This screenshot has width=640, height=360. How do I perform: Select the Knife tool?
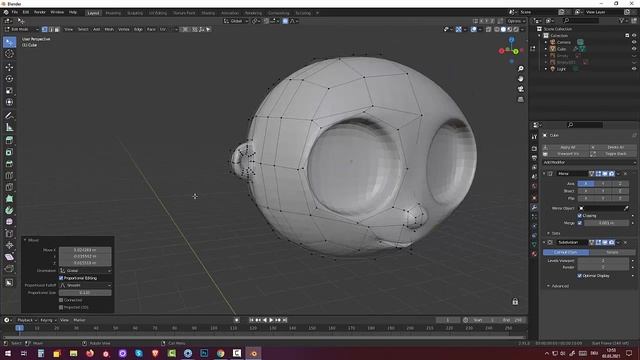coord(9,187)
